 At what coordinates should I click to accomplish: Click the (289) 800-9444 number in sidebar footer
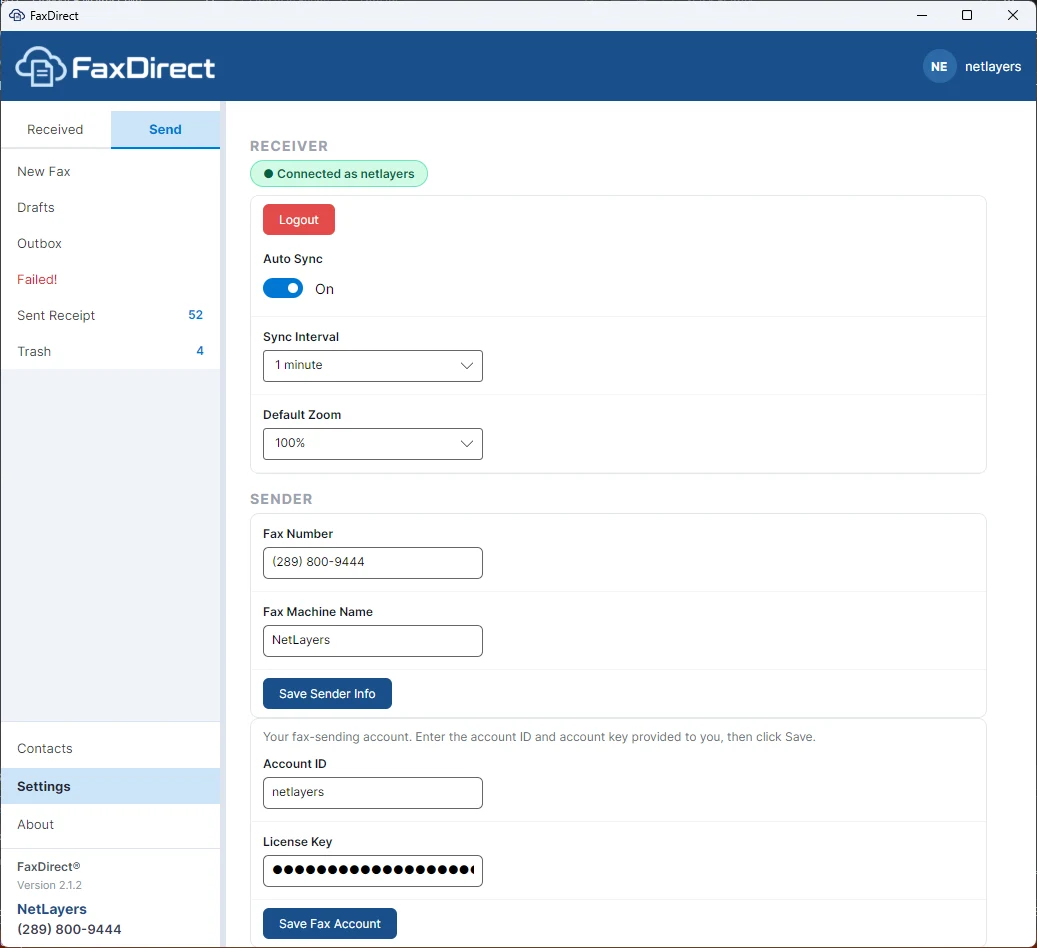pyautogui.click(x=69, y=929)
